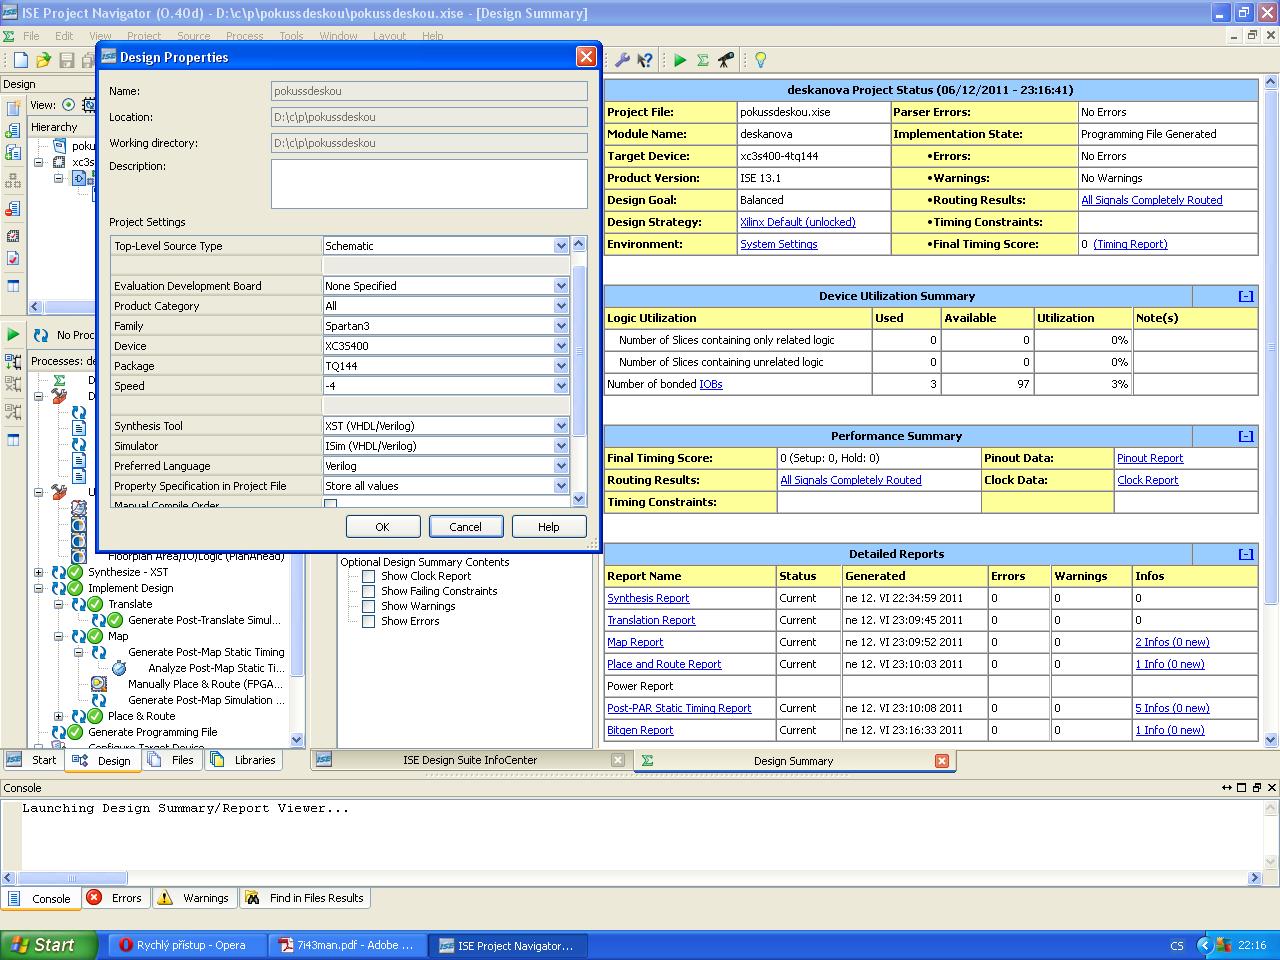Screen dimensions: 1280x960
Task: Click the Description text field
Action: coord(429,183)
